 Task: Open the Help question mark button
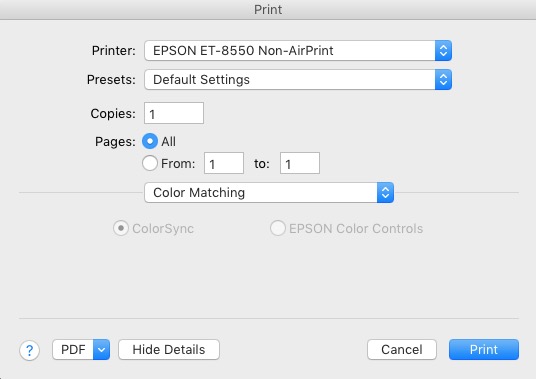click(29, 350)
